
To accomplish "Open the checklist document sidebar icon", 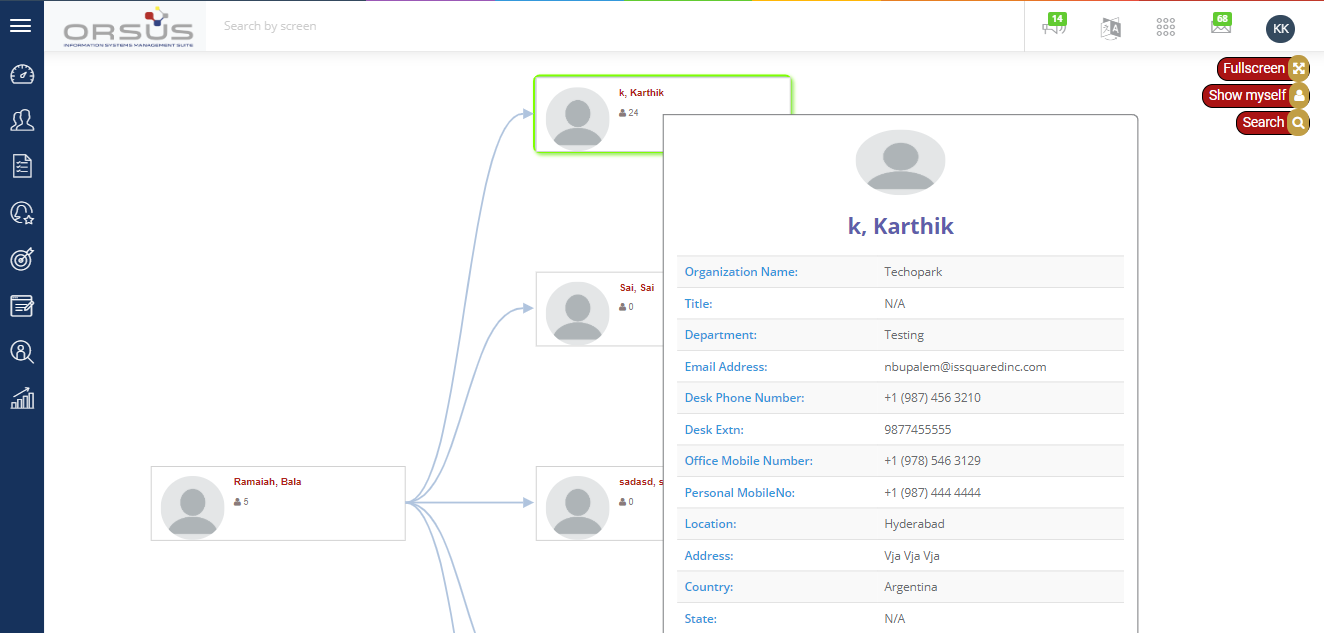I will [x=22, y=166].
